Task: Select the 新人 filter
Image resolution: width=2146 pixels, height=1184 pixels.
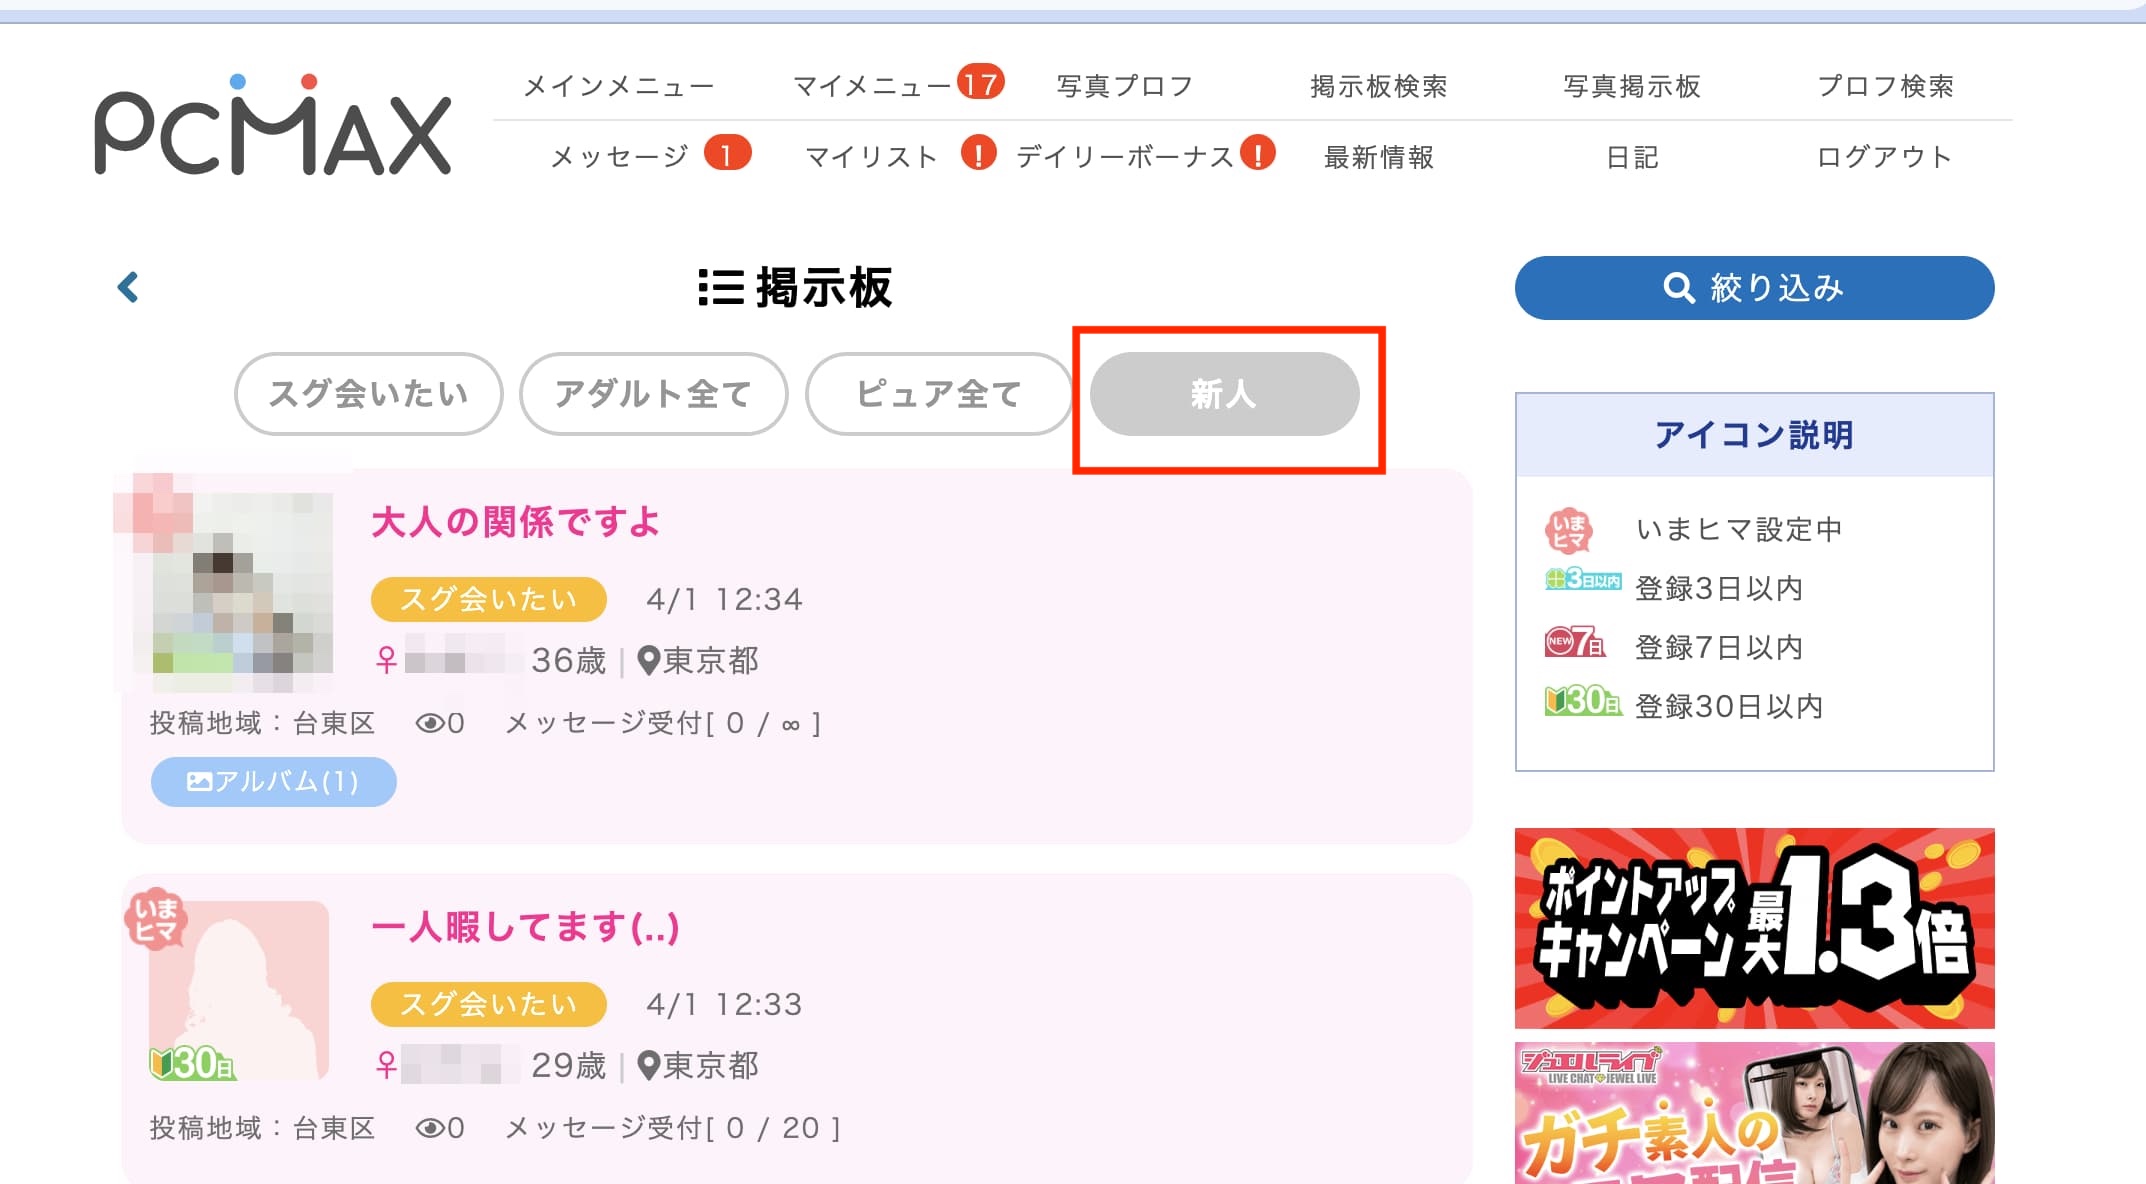Action: [1224, 394]
